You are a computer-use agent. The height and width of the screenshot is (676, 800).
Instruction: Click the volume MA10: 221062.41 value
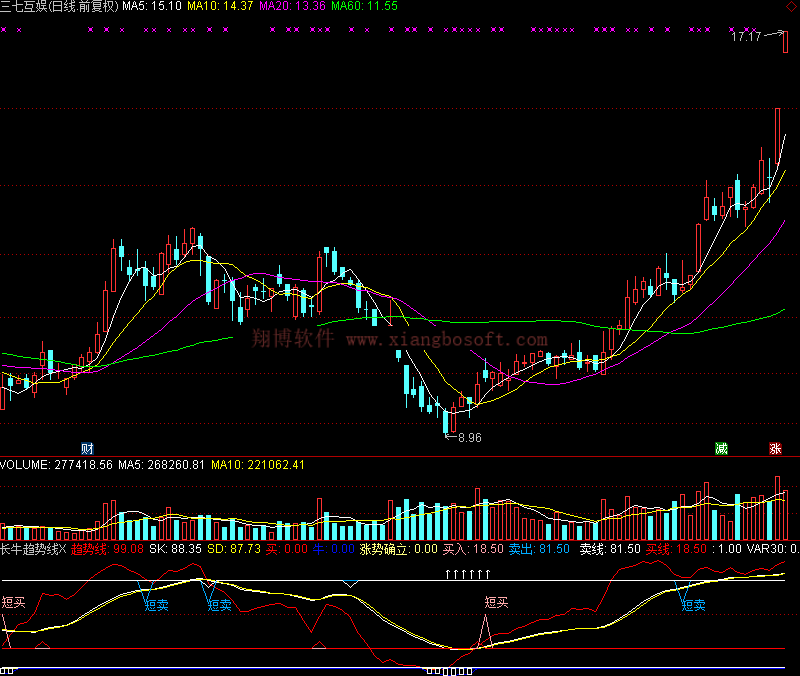[258, 465]
